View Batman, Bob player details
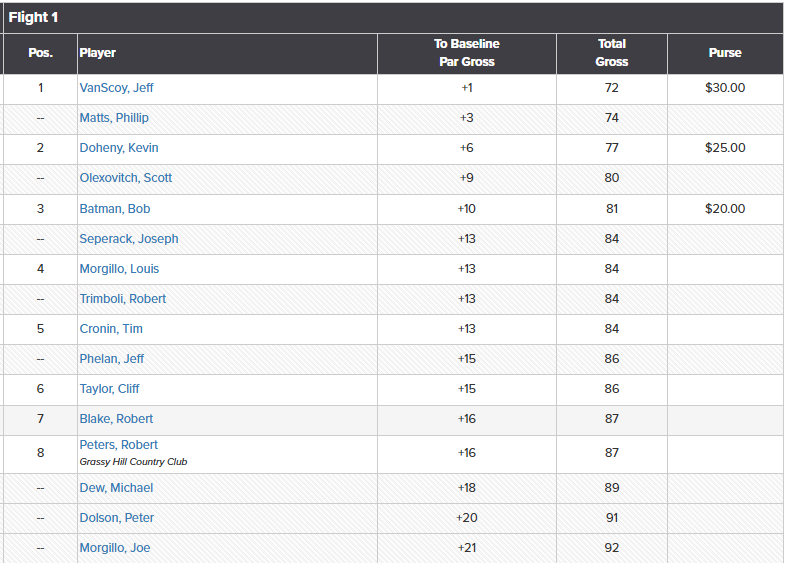The width and height of the screenshot is (785, 563). click(x=115, y=209)
